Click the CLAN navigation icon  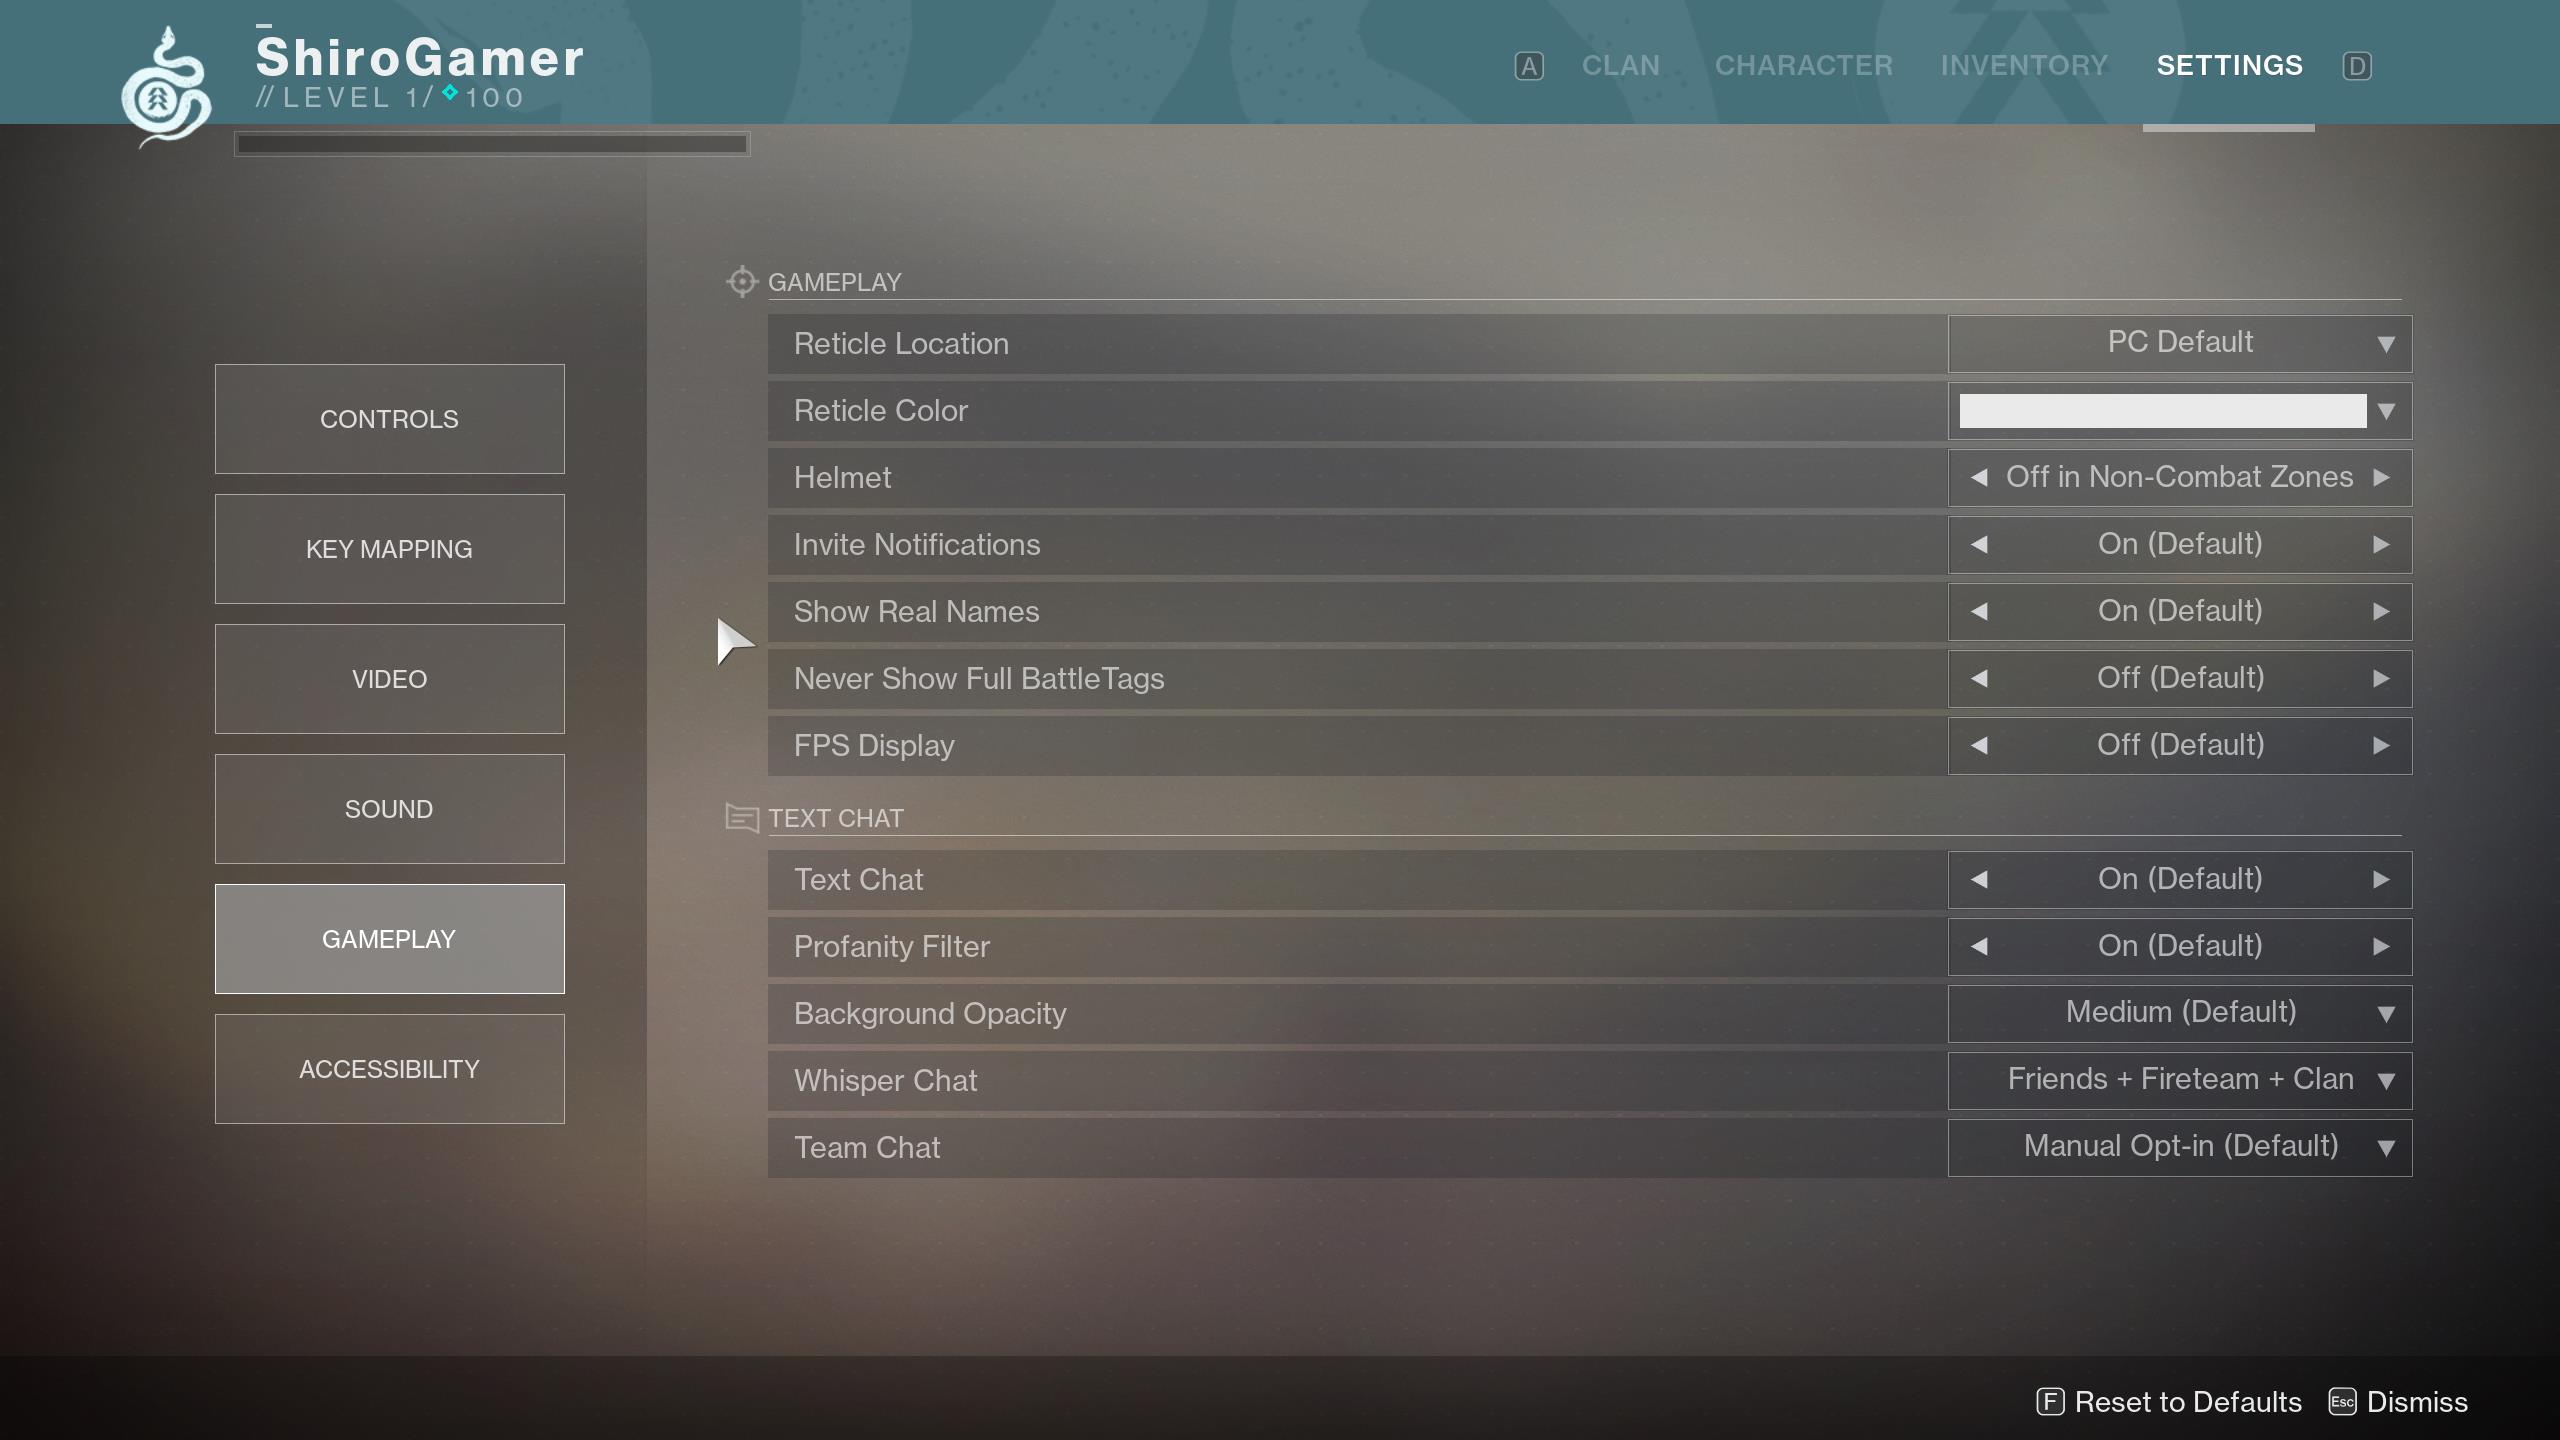point(1619,65)
